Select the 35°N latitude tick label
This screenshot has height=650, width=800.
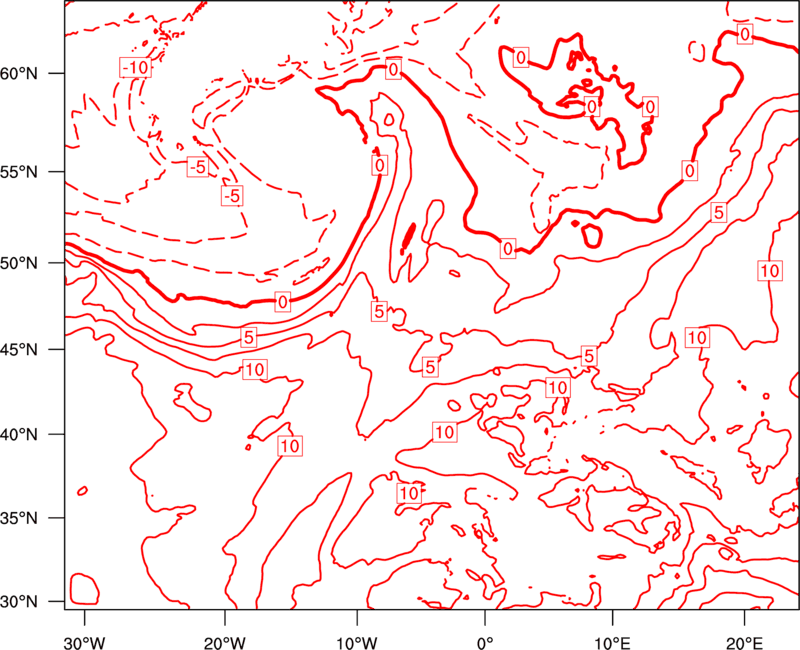point(19,518)
